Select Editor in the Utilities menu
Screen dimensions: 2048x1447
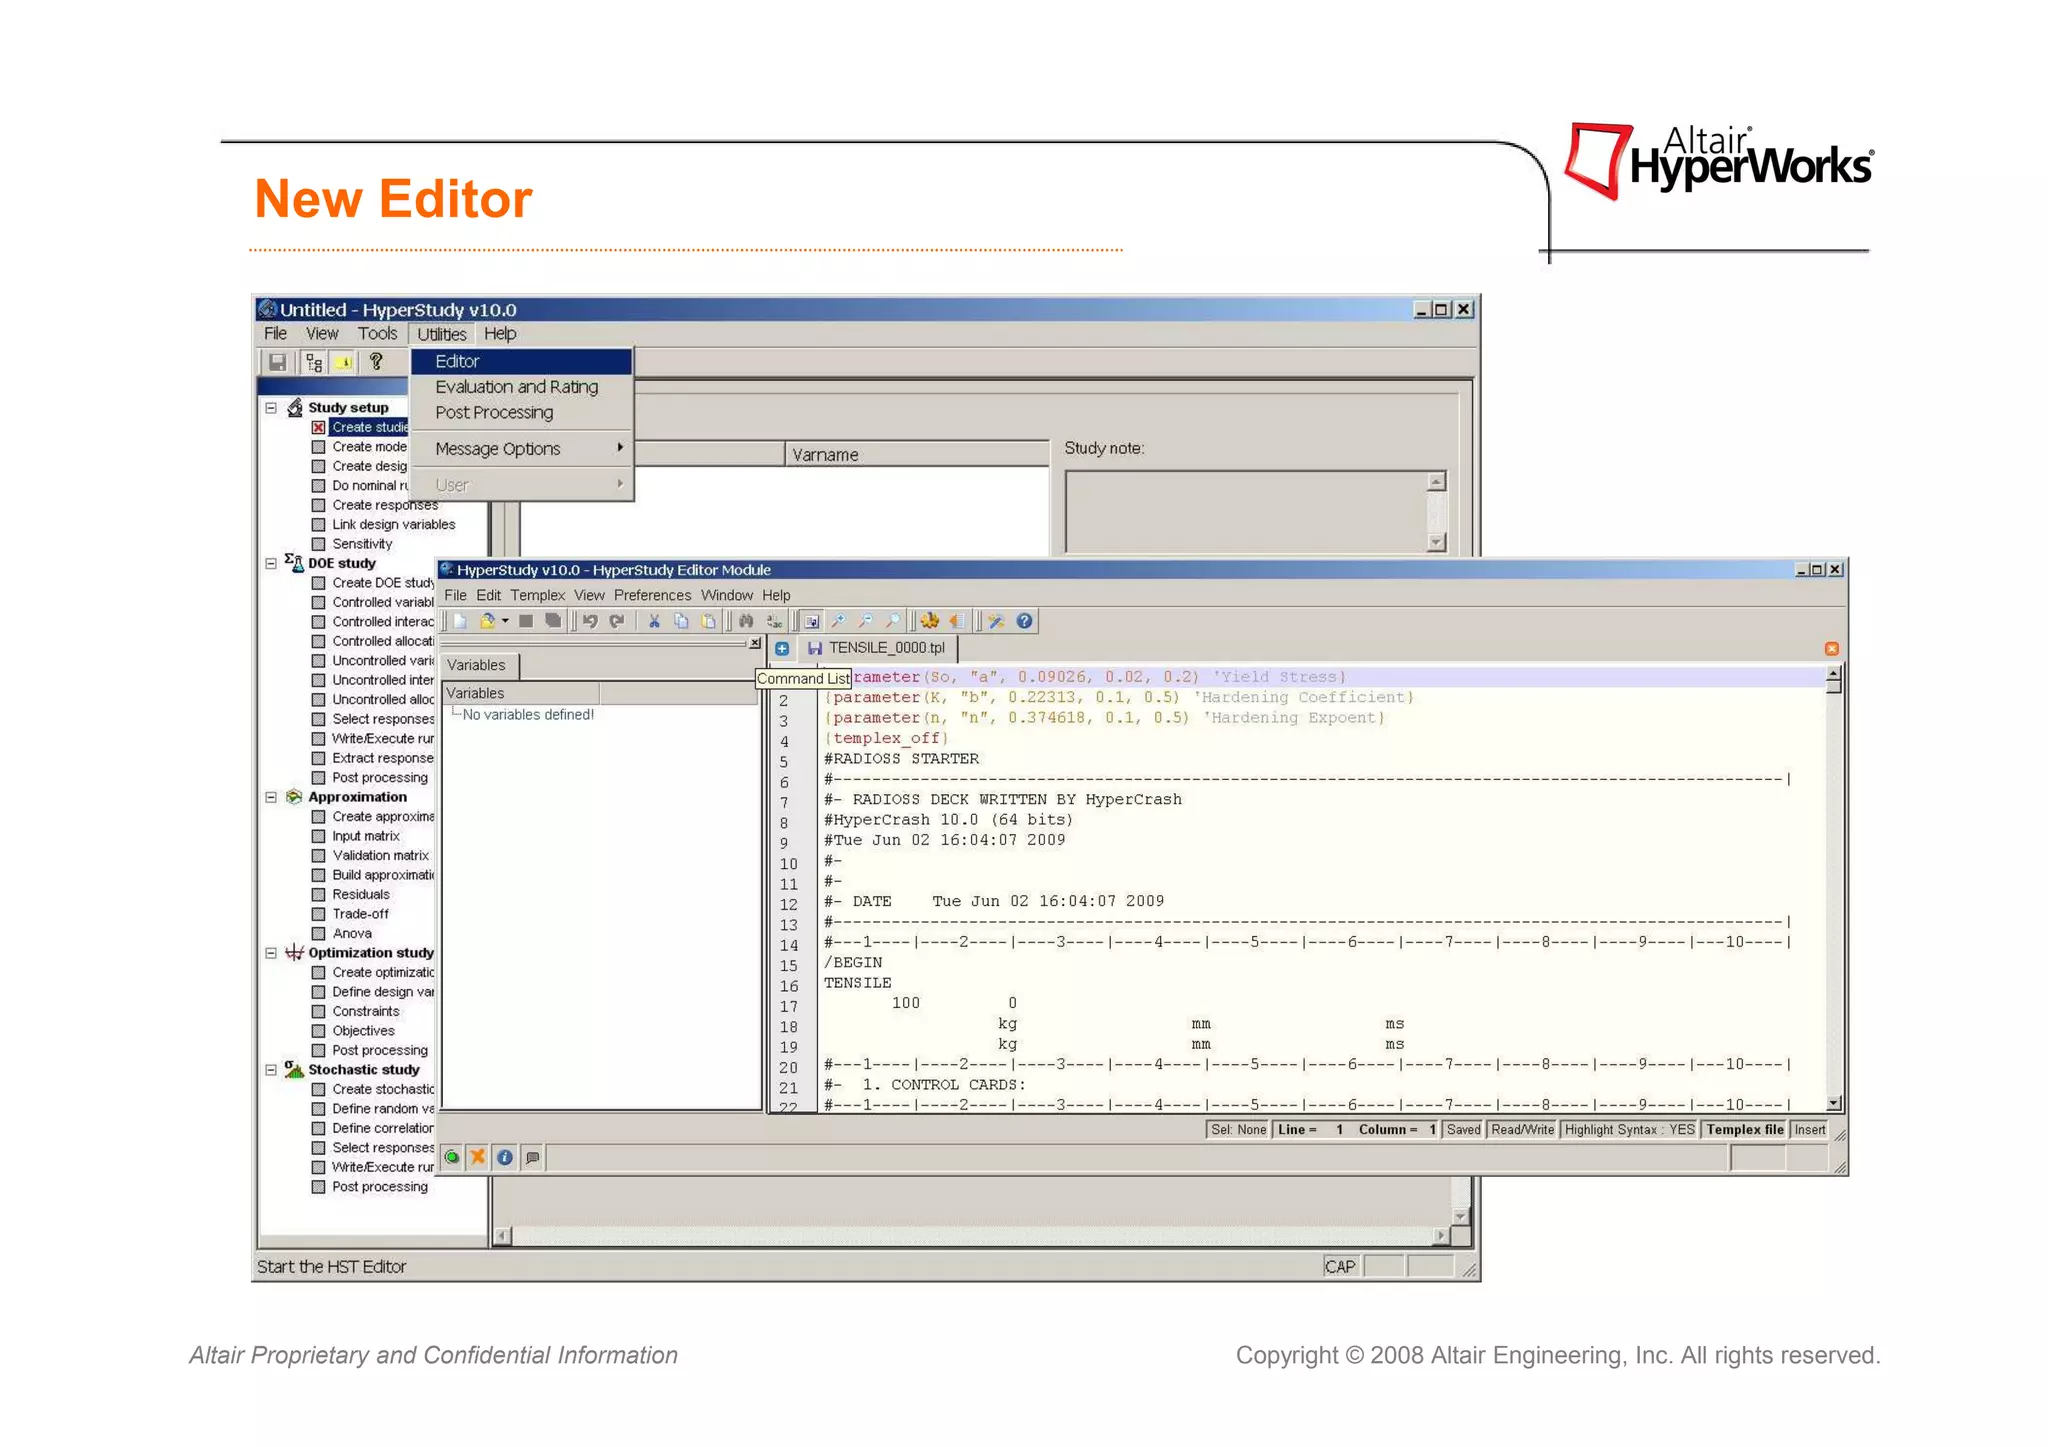pos(522,361)
